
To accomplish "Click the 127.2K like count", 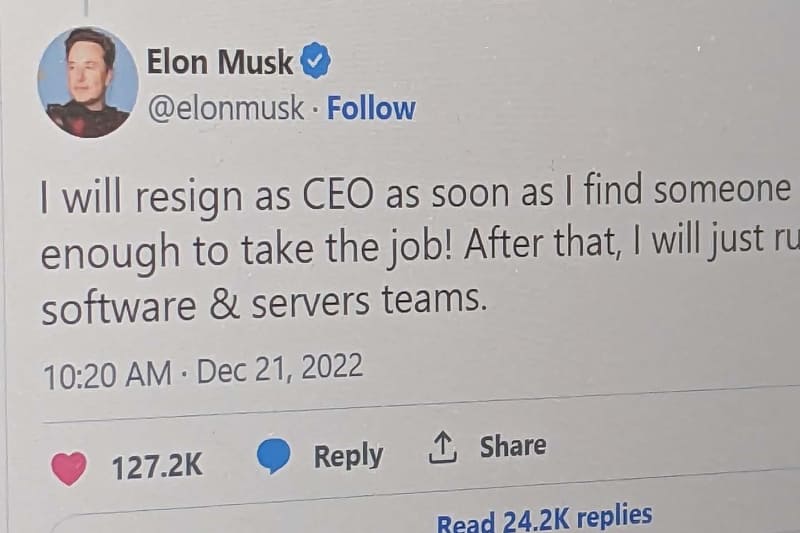I will (x=157, y=466).
